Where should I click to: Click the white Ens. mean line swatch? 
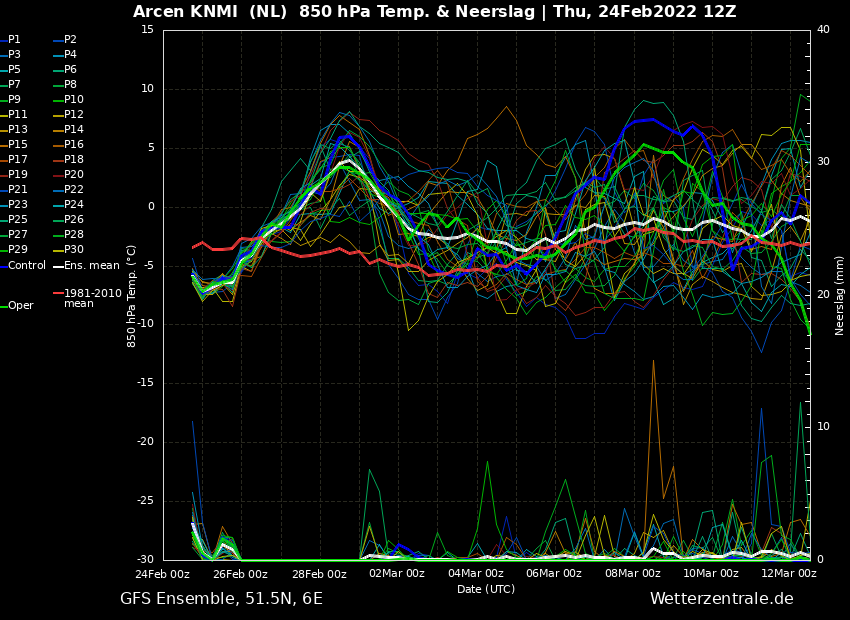pyautogui.click(x=58, y=266)
